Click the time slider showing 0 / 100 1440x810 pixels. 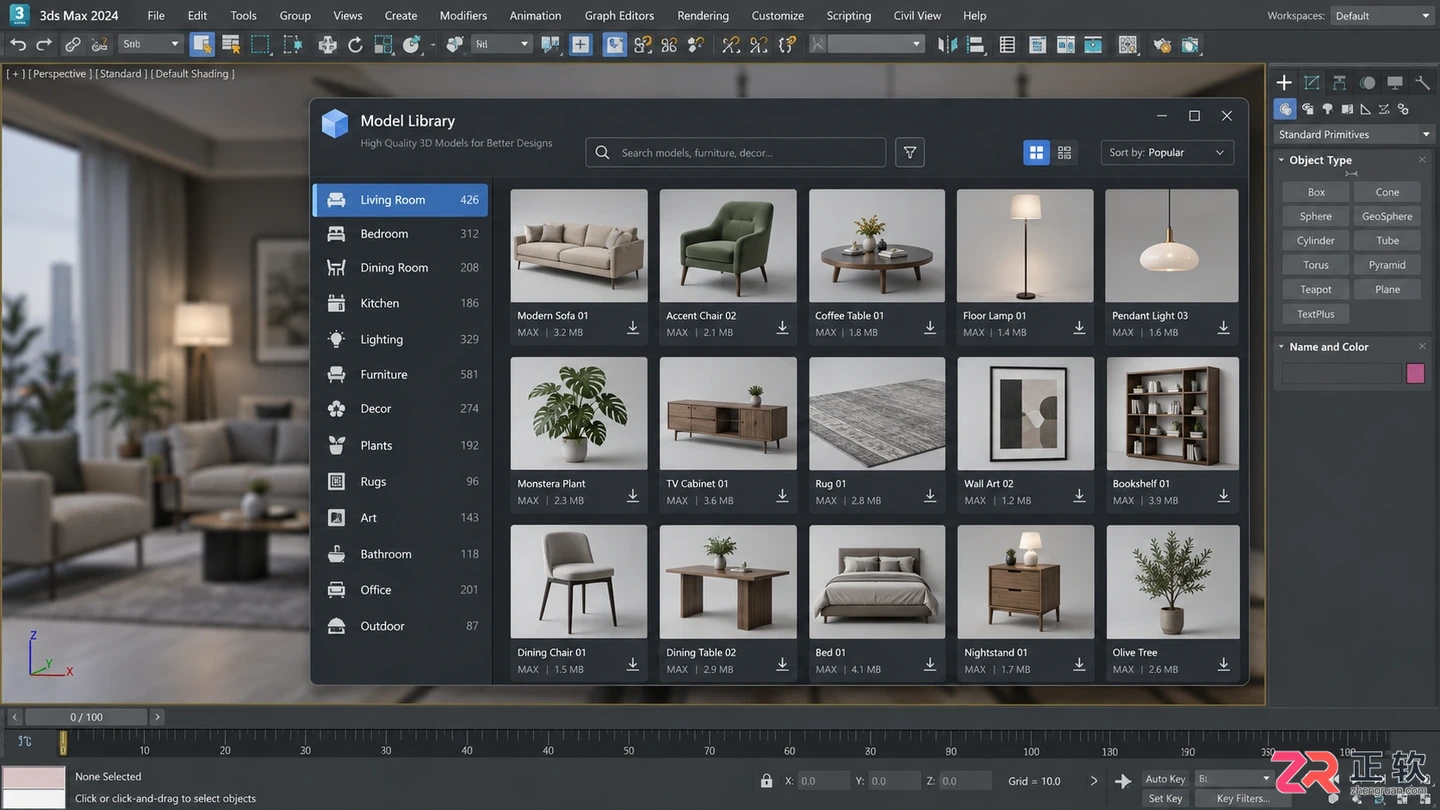point(86,717)
